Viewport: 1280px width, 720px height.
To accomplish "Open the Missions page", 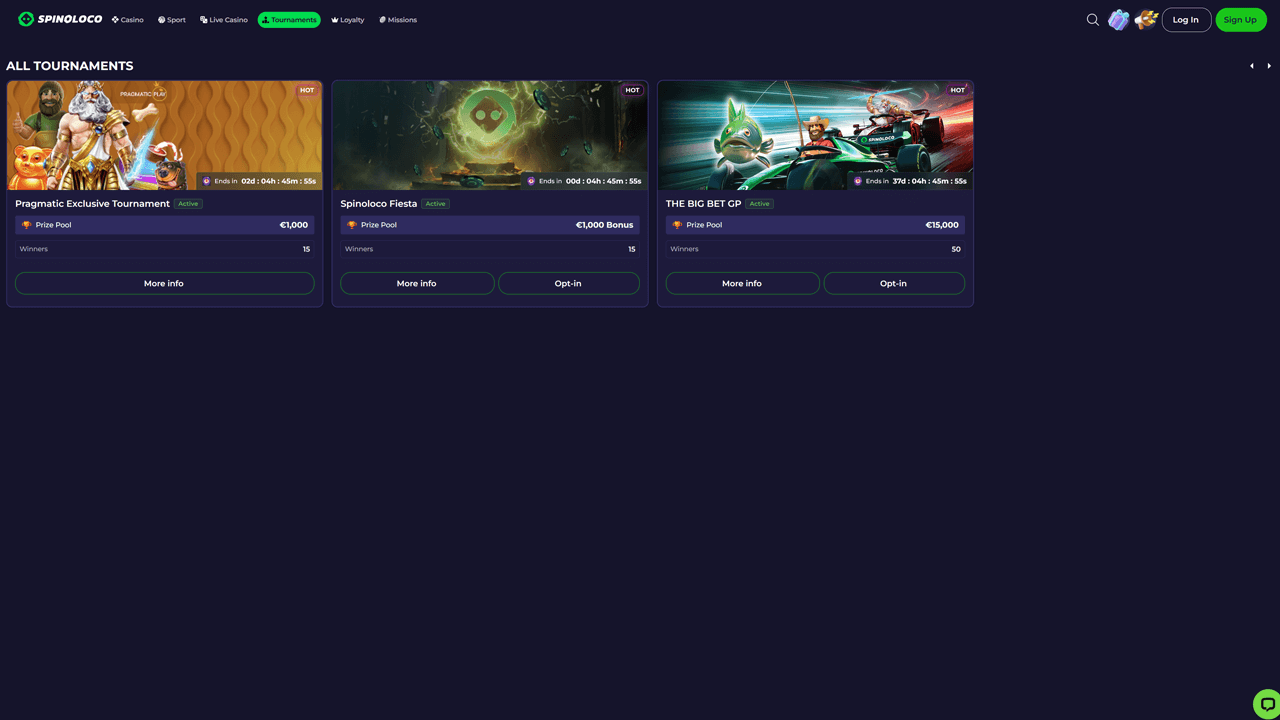I will point(398,20).
